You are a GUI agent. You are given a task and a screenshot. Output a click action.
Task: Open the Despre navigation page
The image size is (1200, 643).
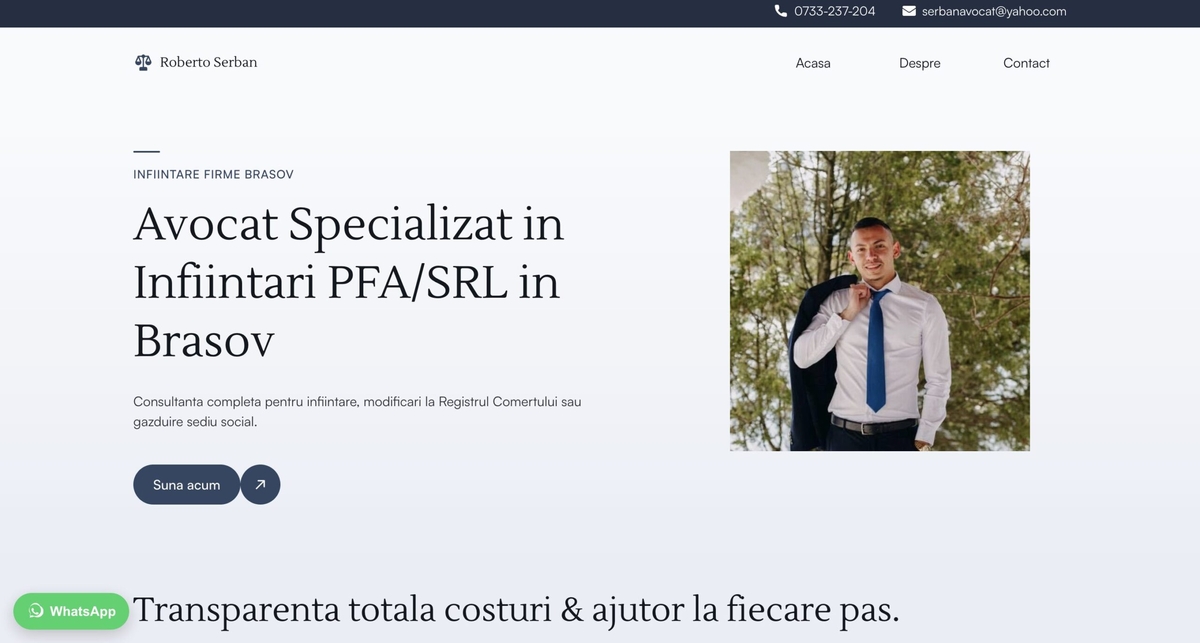tap(919, 63)
